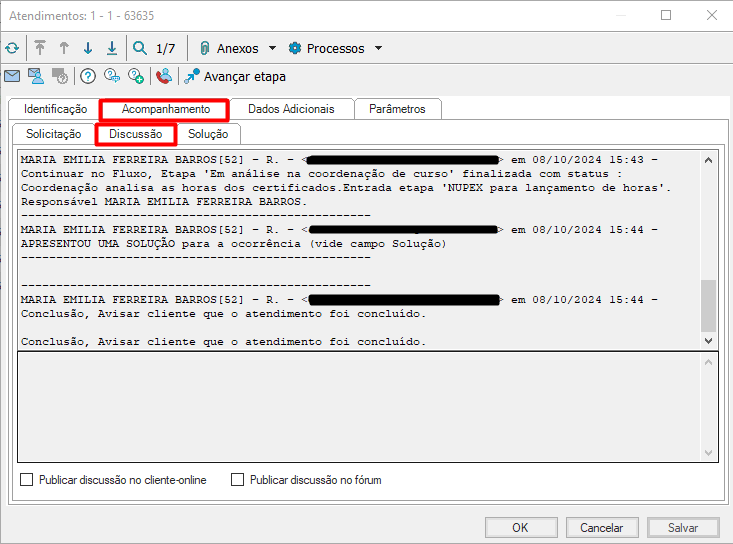This screenshot has width=733, height=544.
Task: Go to the first record arrow
Action: (x=40, y=48)
